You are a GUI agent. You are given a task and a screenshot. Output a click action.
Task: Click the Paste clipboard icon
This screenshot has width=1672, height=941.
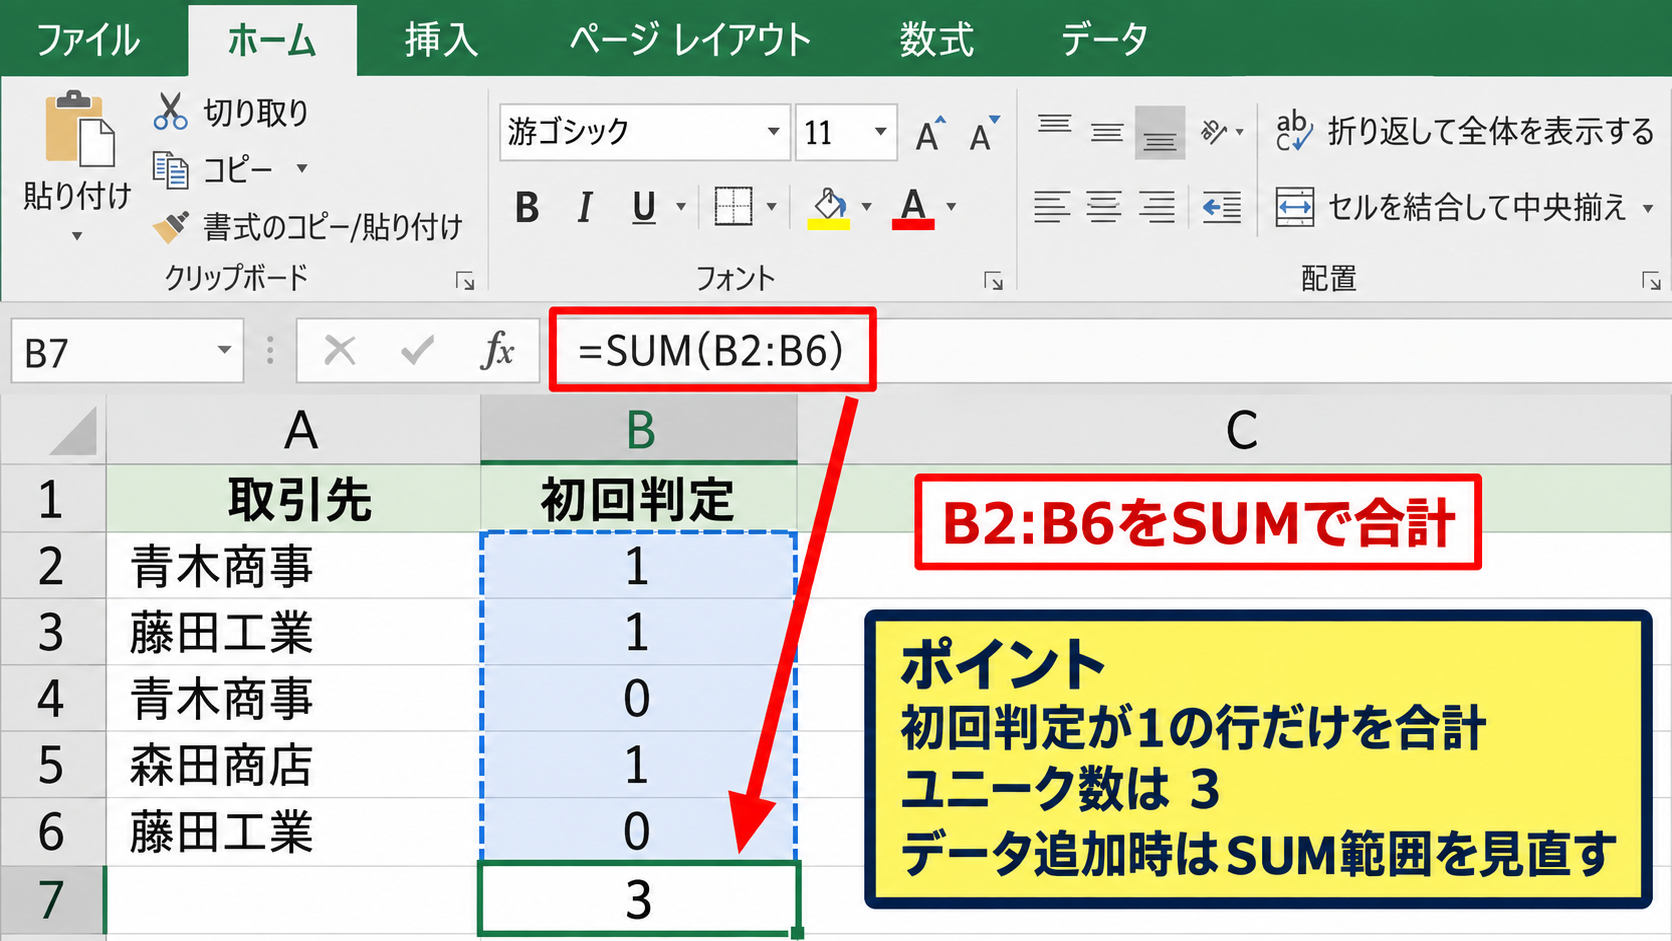(x=79, y=128)
